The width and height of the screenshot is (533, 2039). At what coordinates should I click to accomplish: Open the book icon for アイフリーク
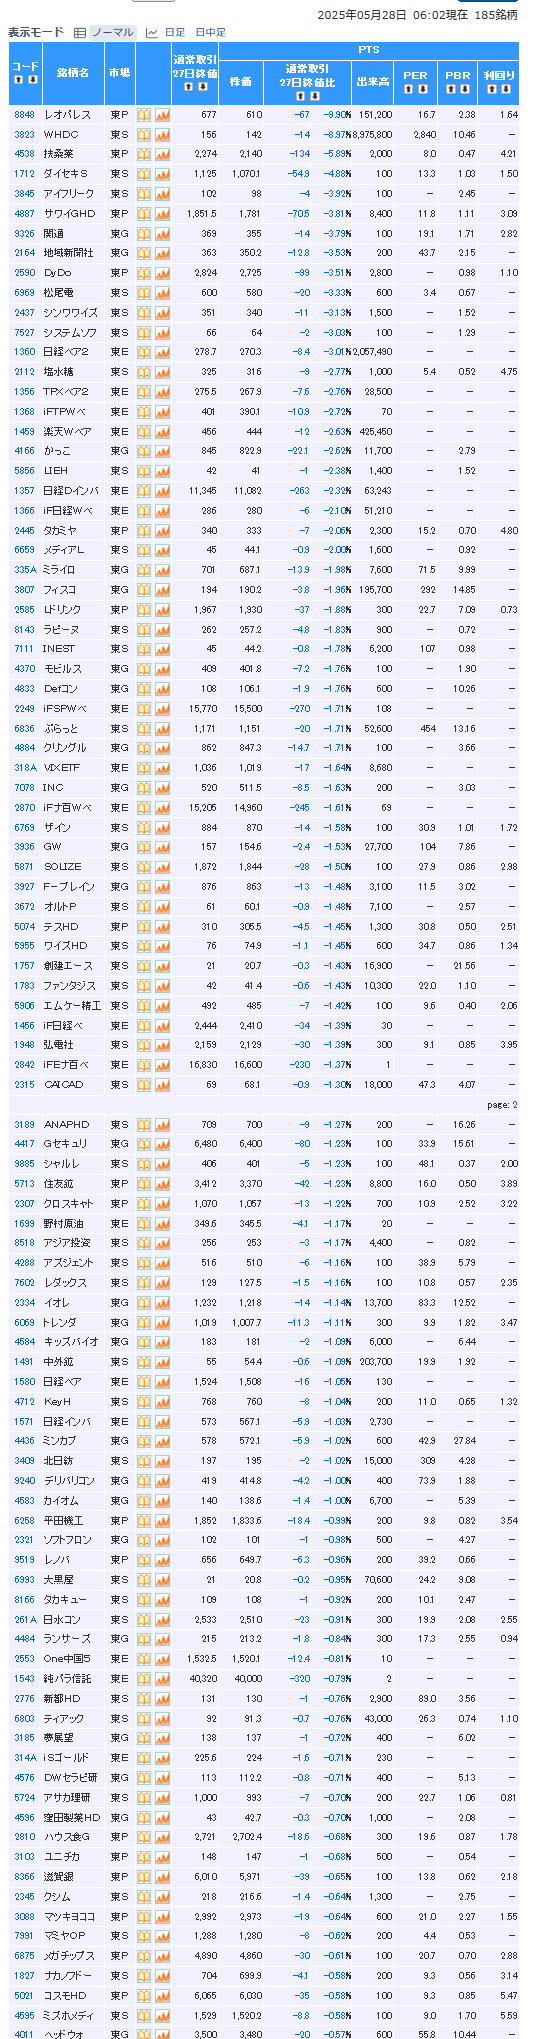pyautogui.click(x=144, y=193)
